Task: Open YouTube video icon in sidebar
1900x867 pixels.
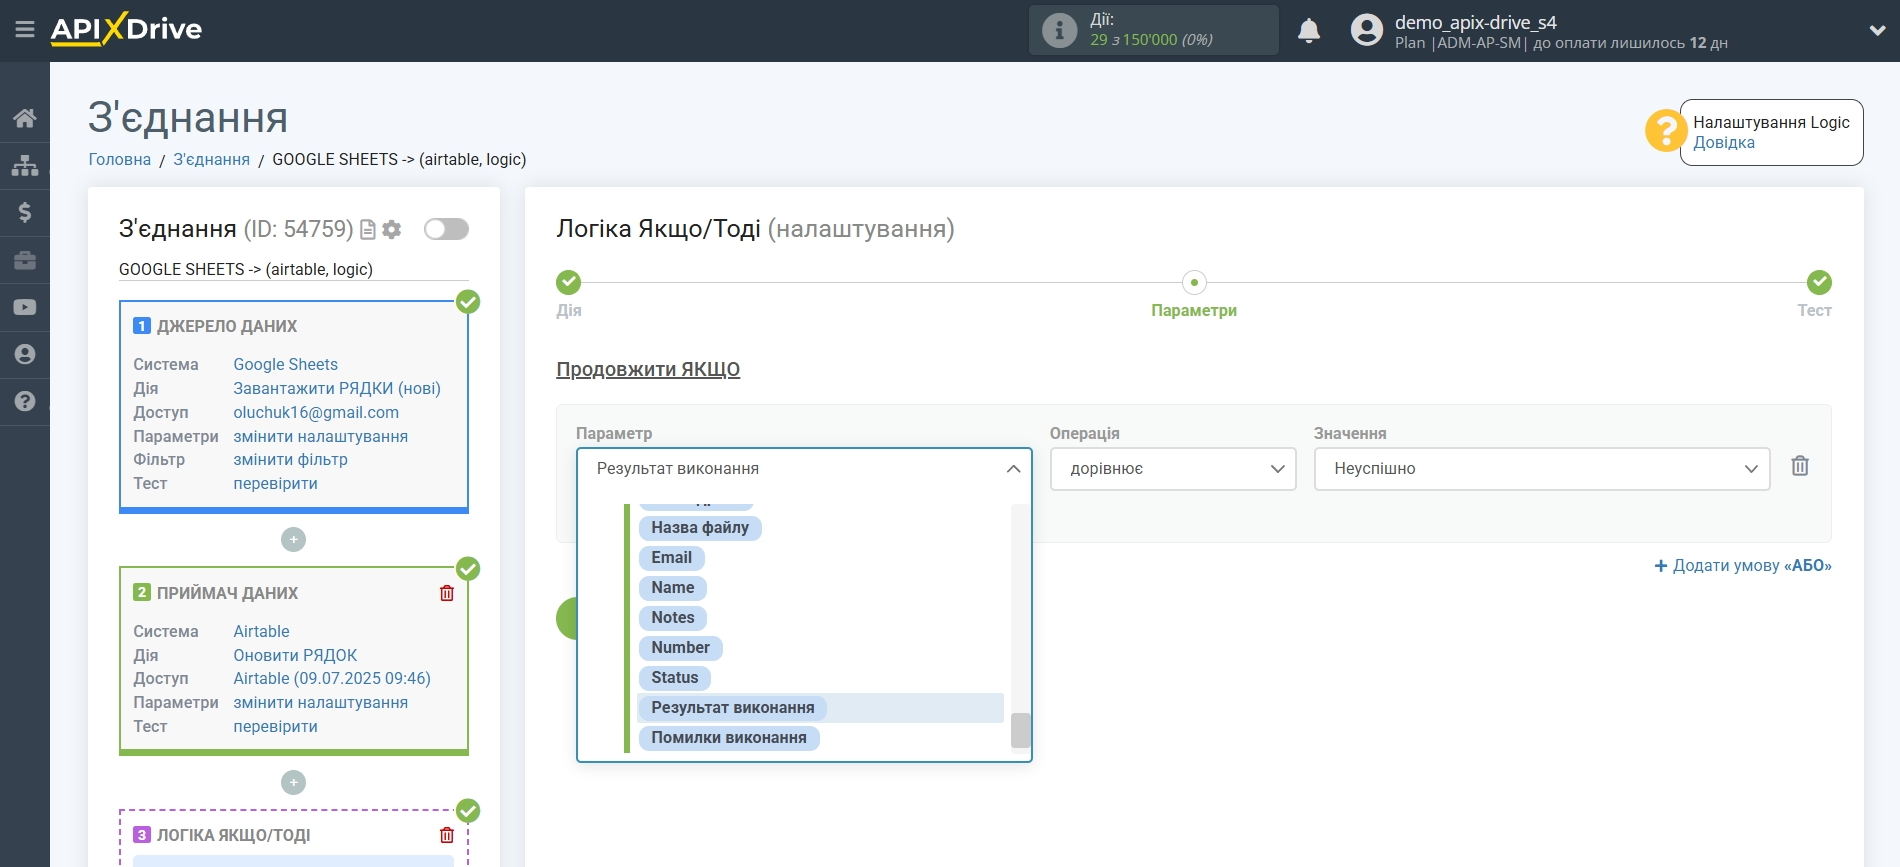Action: coord(25,307)
